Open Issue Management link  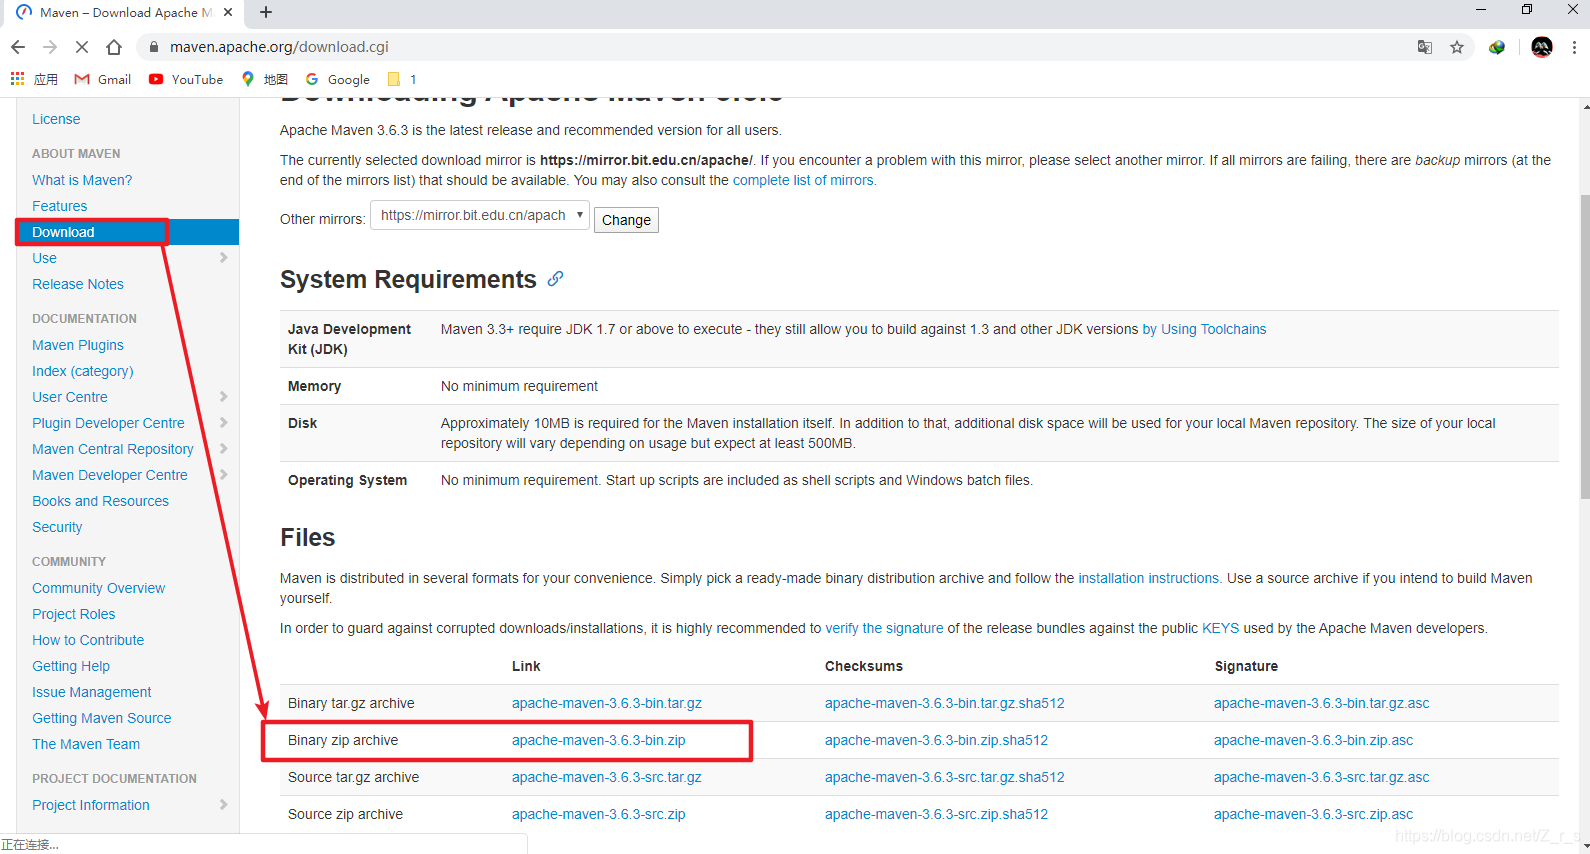92,692
